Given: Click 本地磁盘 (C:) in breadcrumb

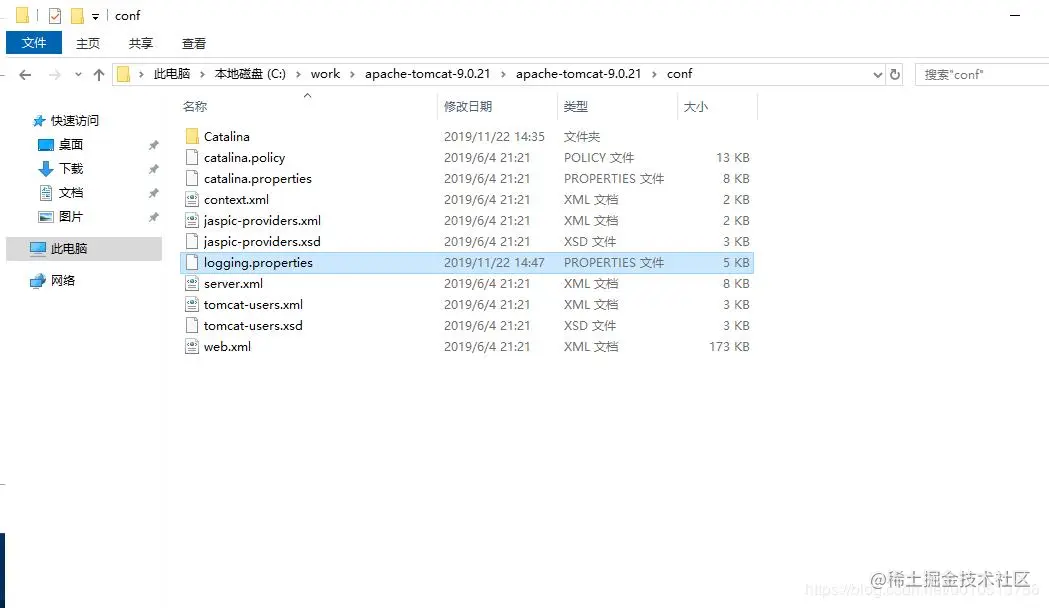Looking at the screenshot, I should (250, 74).
